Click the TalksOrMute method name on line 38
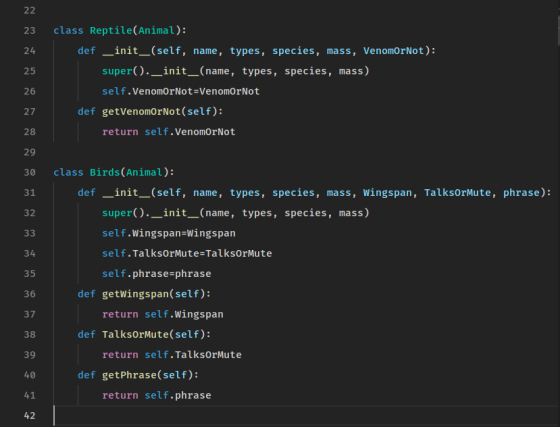This screenshot has height=427, width=560. click(x=135, y=335)
